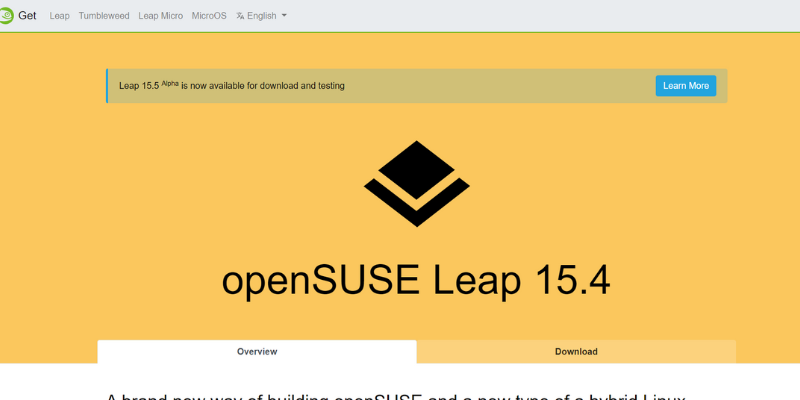Click the Leap layered diamond logo

[x=417, y=184]
